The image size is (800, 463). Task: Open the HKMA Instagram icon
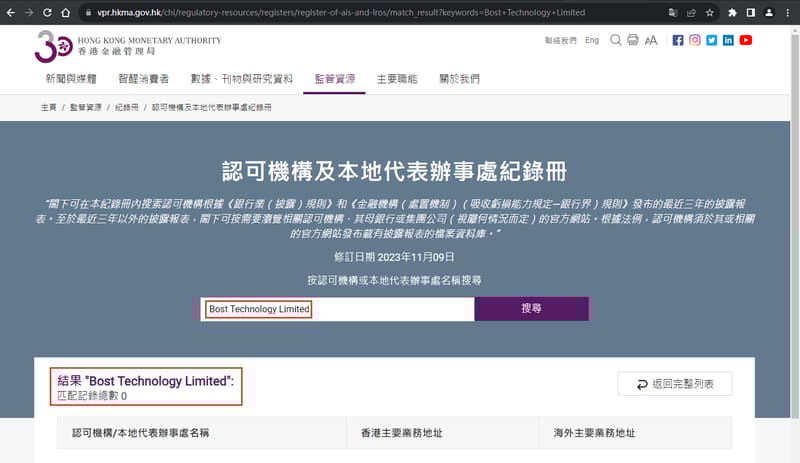694,40
